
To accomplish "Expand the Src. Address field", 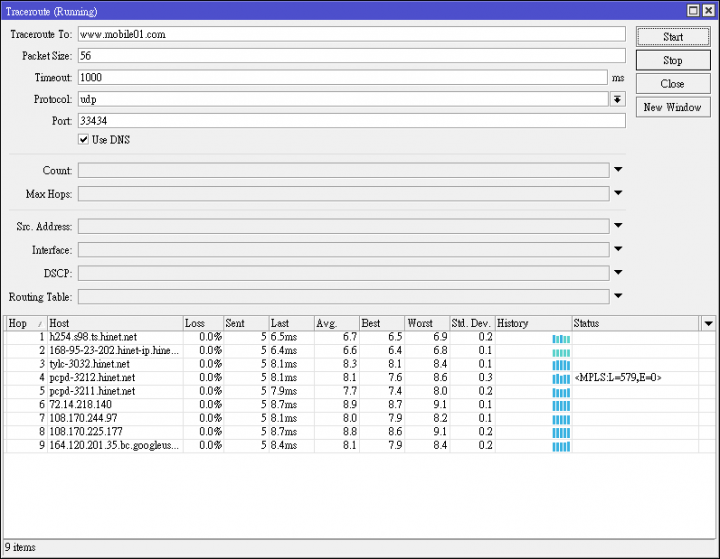I will (618, 226).
